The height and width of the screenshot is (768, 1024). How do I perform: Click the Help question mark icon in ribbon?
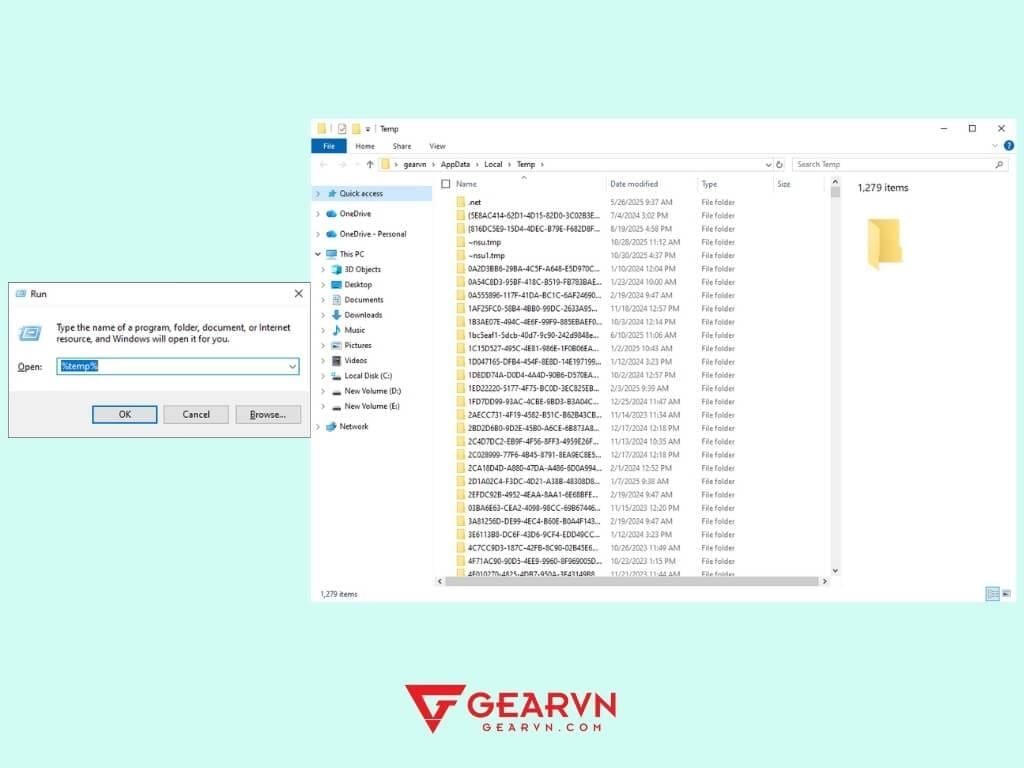coord(1008,145)
